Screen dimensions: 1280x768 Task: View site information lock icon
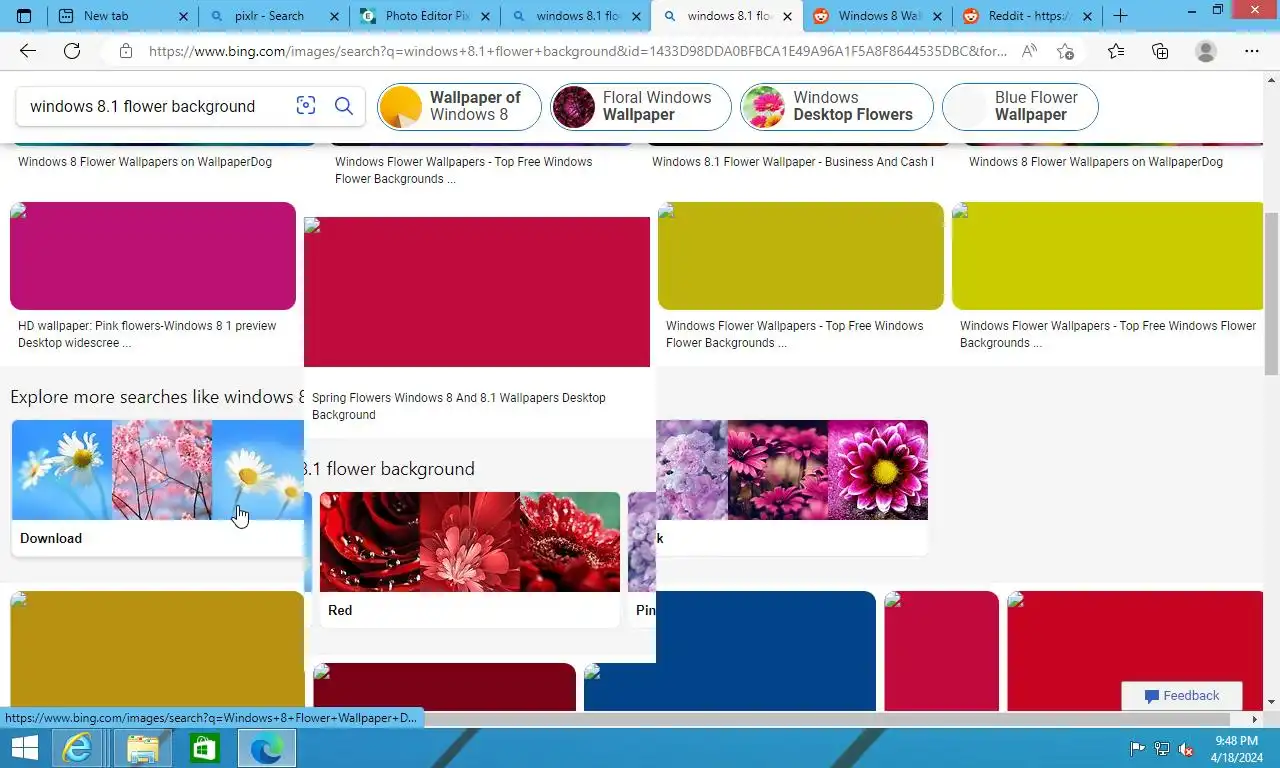[x=125, y=51]
